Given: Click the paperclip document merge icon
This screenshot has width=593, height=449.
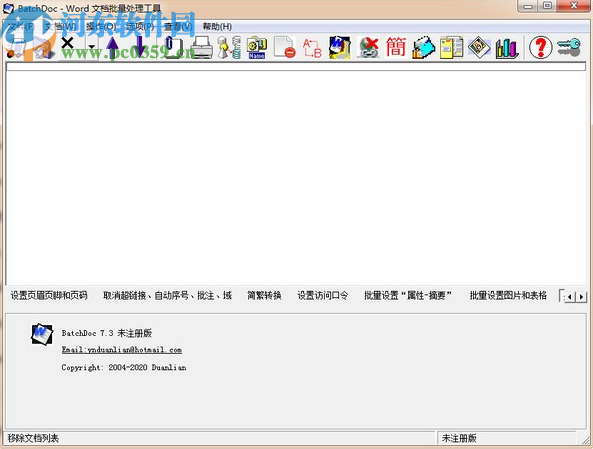Looking at the screenshot, I should tap(174, 47).
